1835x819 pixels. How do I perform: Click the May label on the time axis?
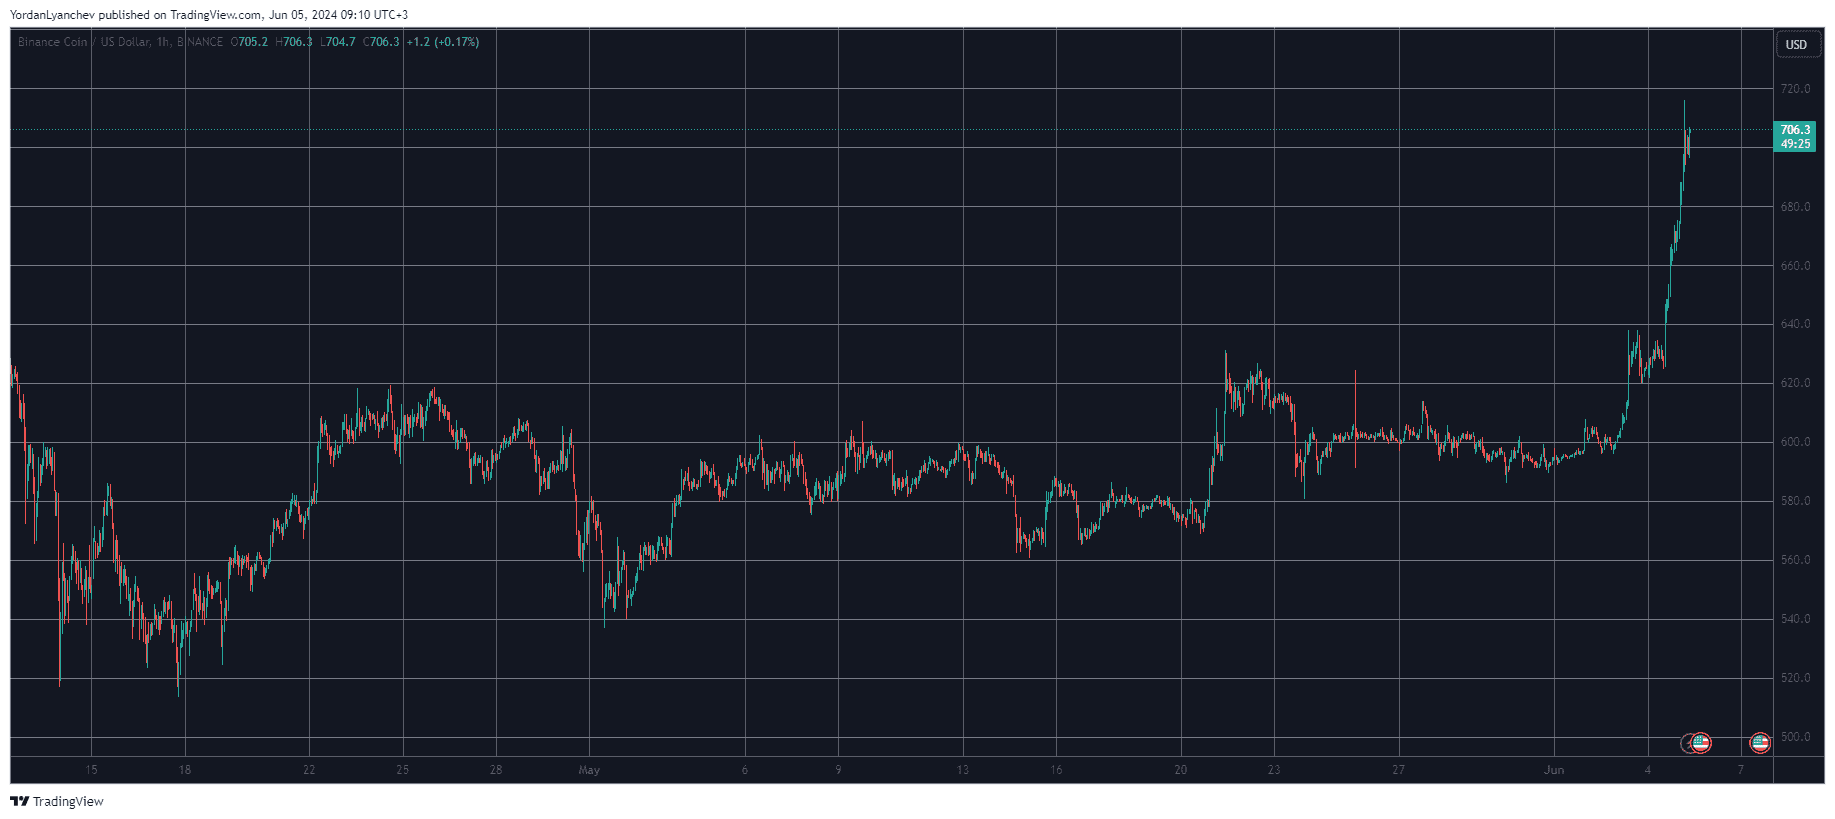589,770
